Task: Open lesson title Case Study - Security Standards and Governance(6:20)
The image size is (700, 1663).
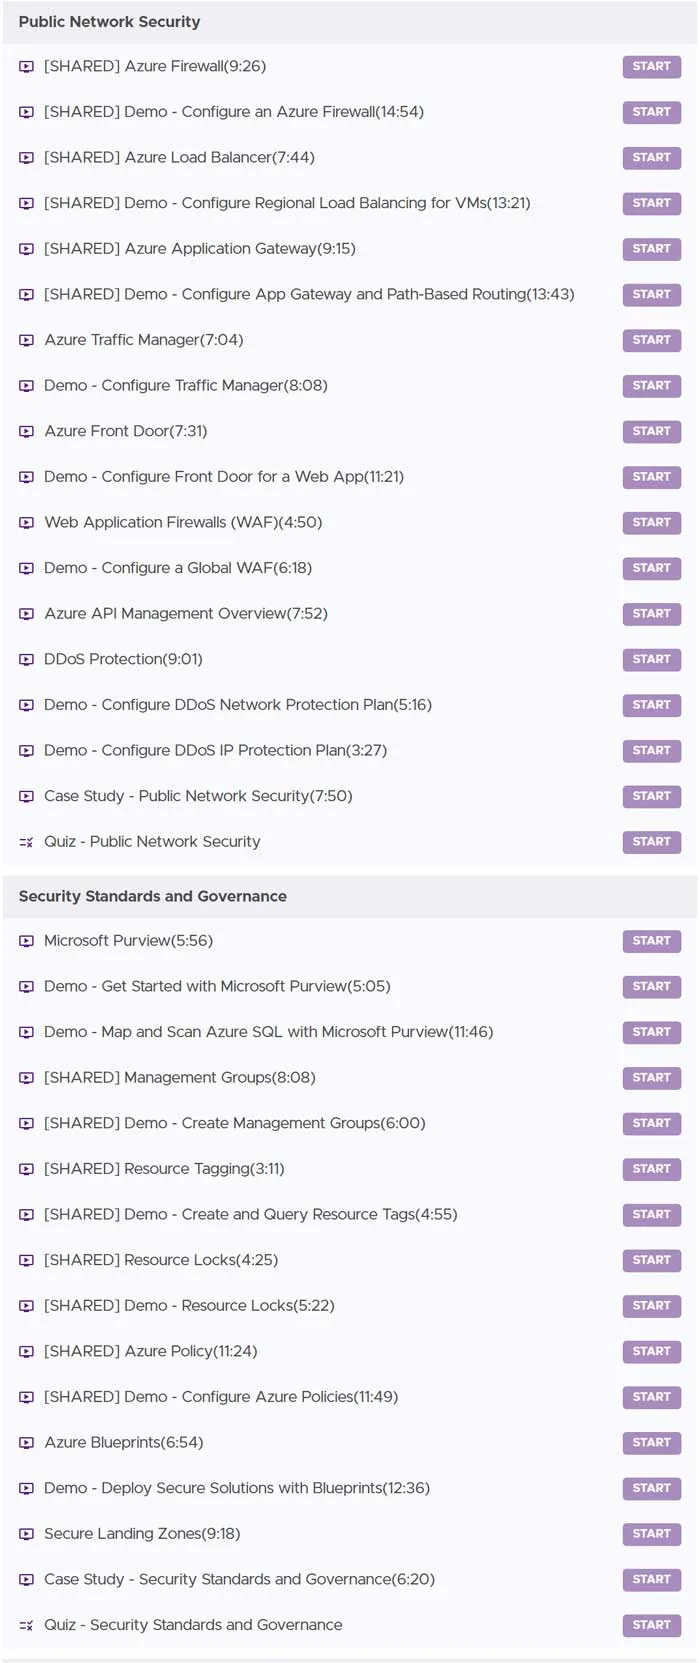Action: [x=239, y=1580]
